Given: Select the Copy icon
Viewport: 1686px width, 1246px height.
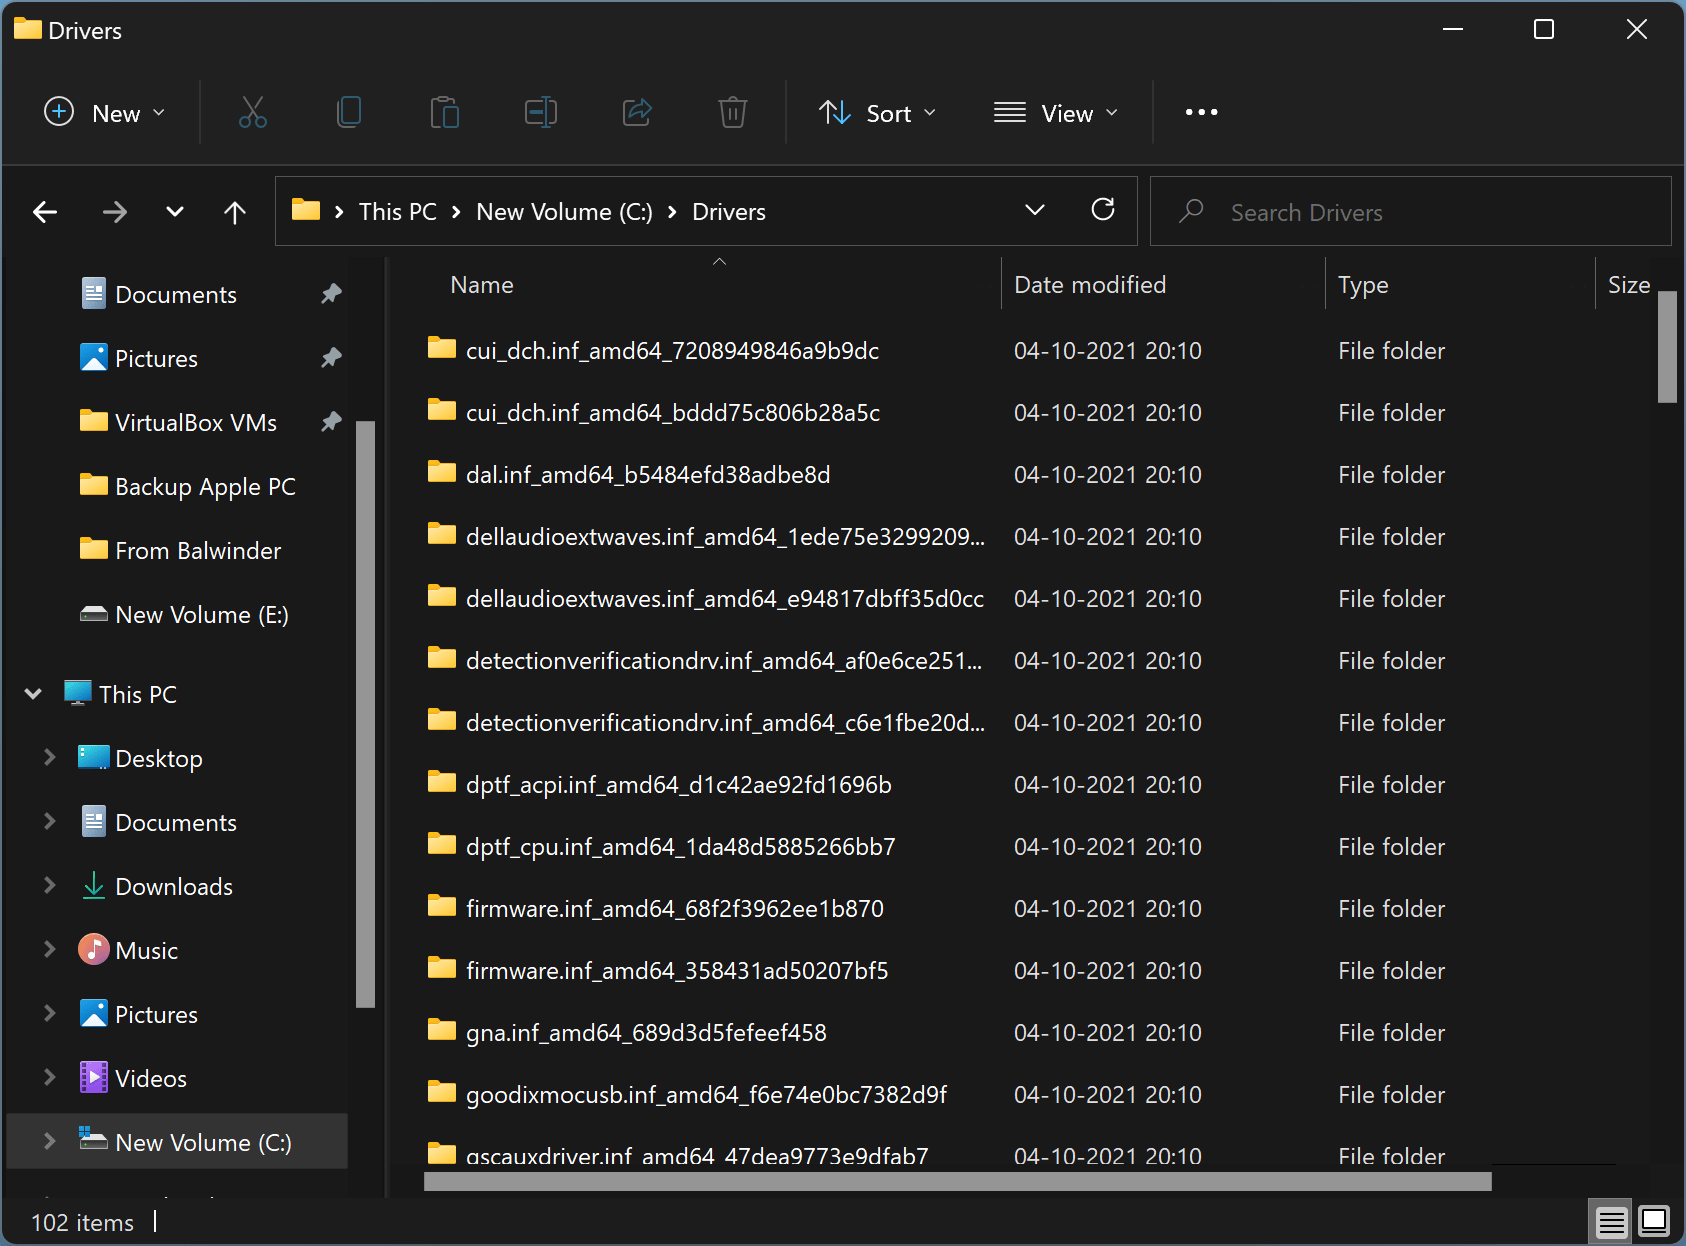Looking at the screenshot, I should point(348,112).
